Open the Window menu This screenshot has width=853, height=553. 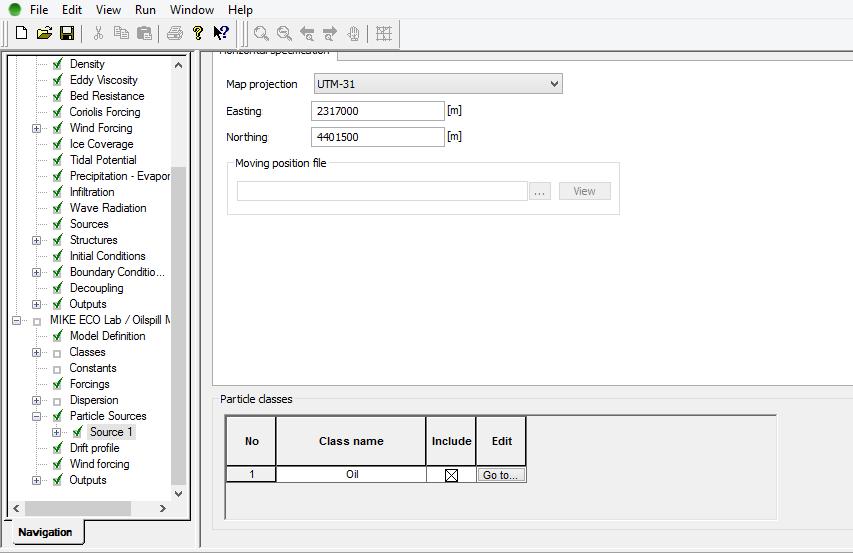pos(191,10)
